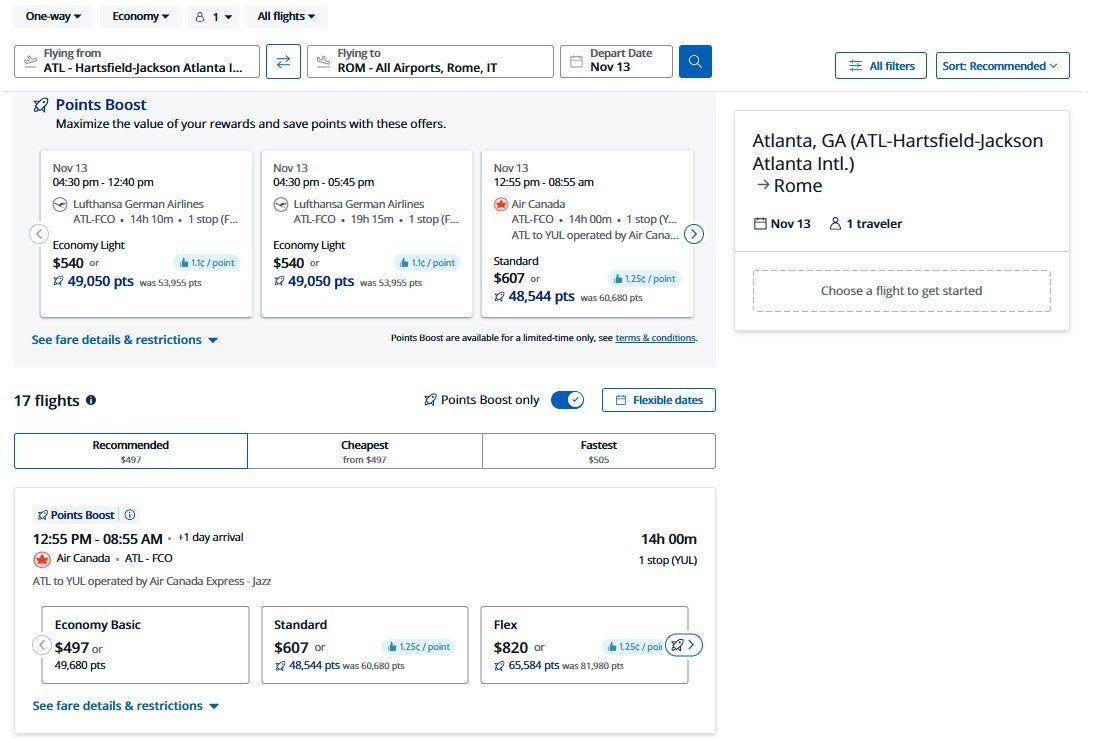Click the '1 traveler' summary text
The width and height of the screenshot is (1093, 739).
(x=874, y=224)
